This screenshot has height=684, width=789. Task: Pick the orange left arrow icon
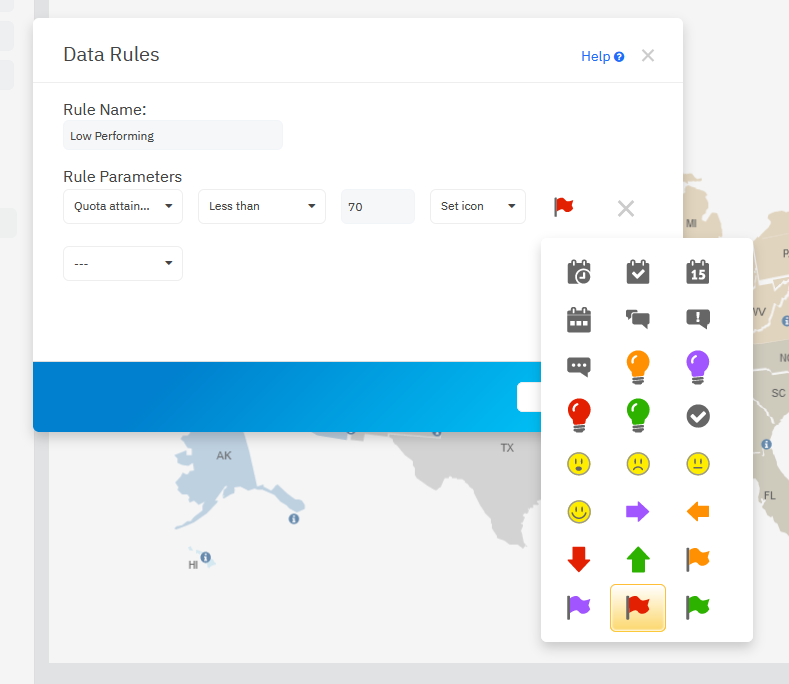click(697, 512)
